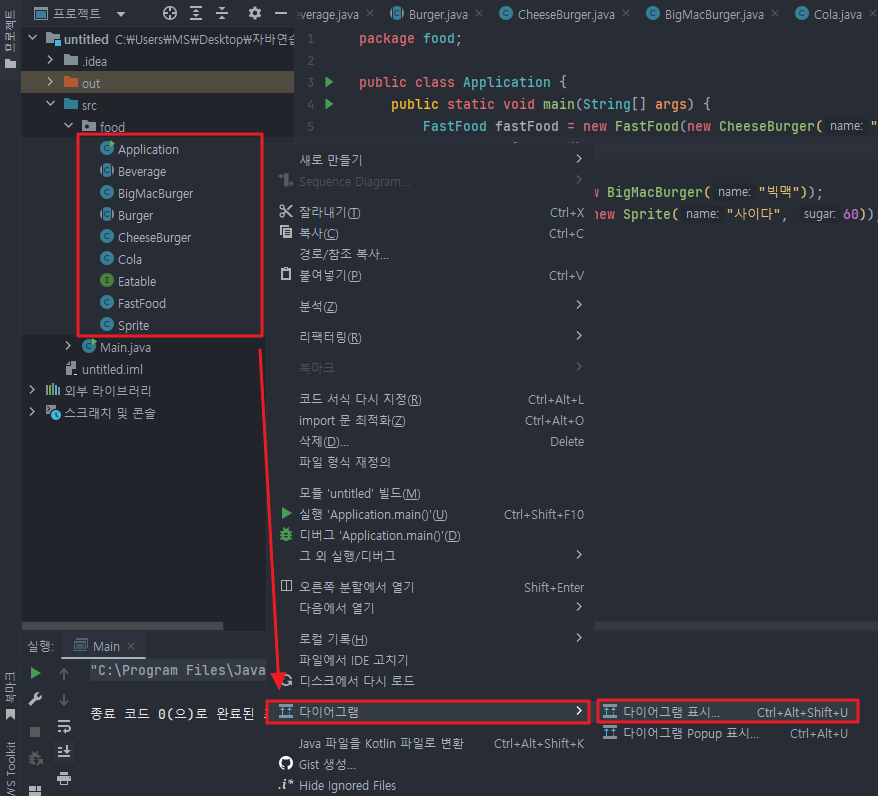This screenshot has height=796, width=878.
Task: Expand the 스크래치 및 콘솔 node
Action: (x=32, y=412)
